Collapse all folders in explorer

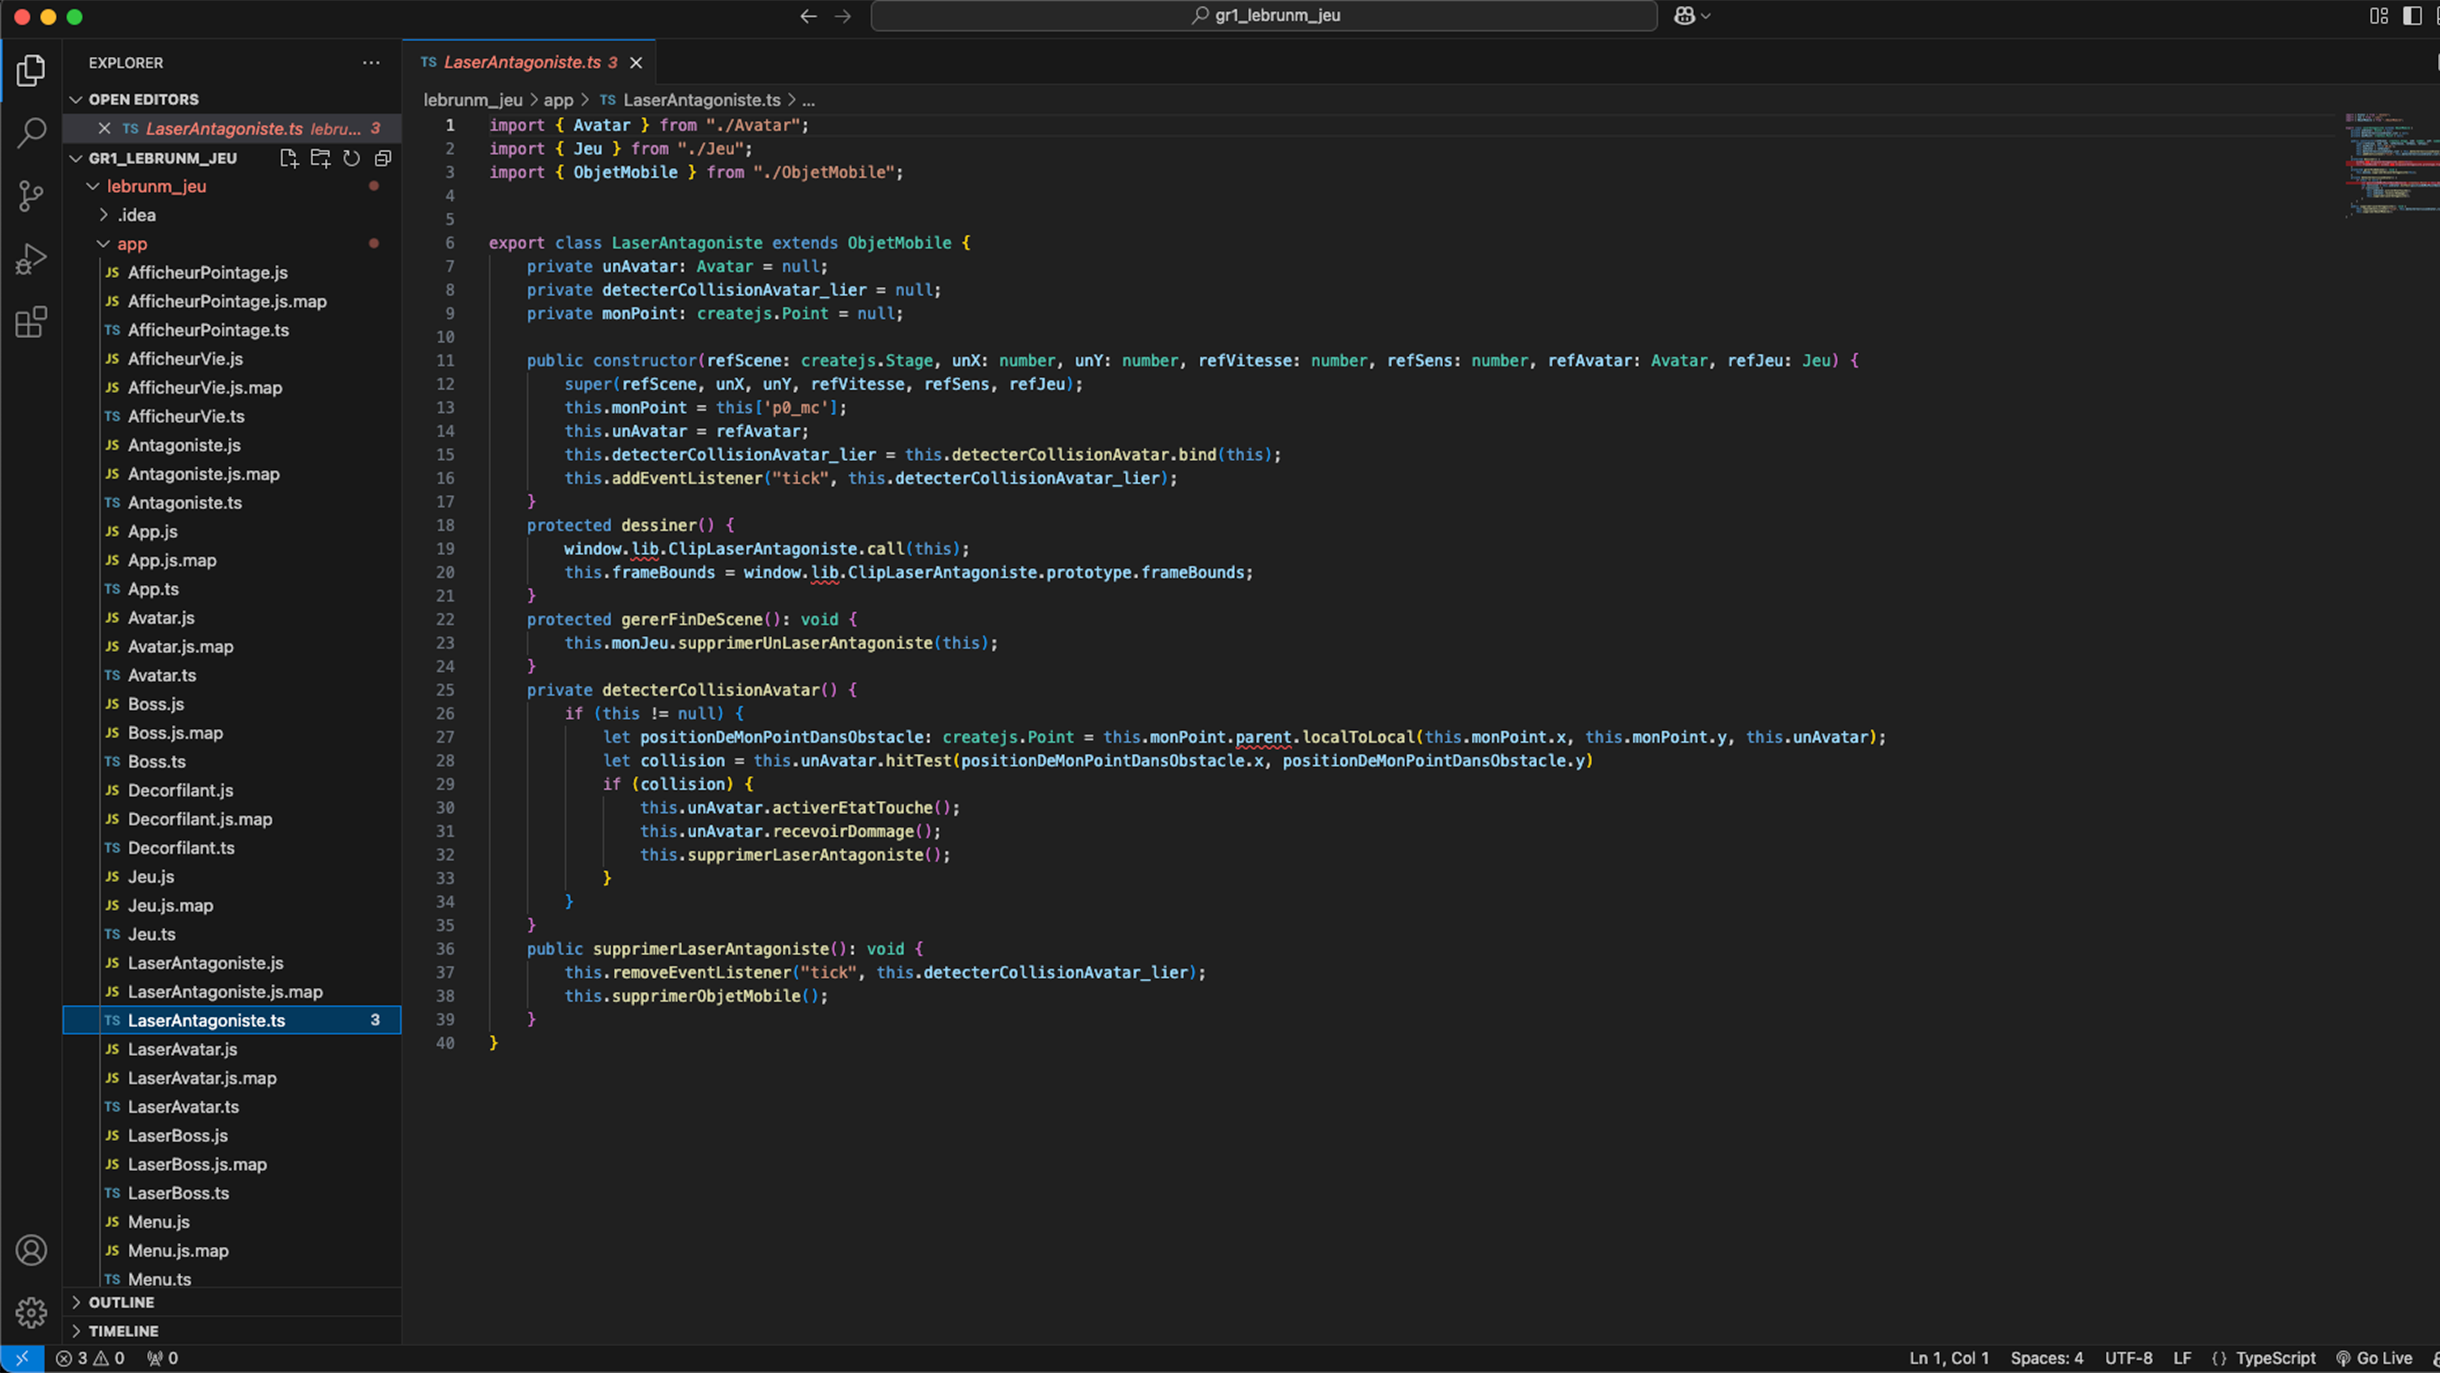(x=383, y=158)
